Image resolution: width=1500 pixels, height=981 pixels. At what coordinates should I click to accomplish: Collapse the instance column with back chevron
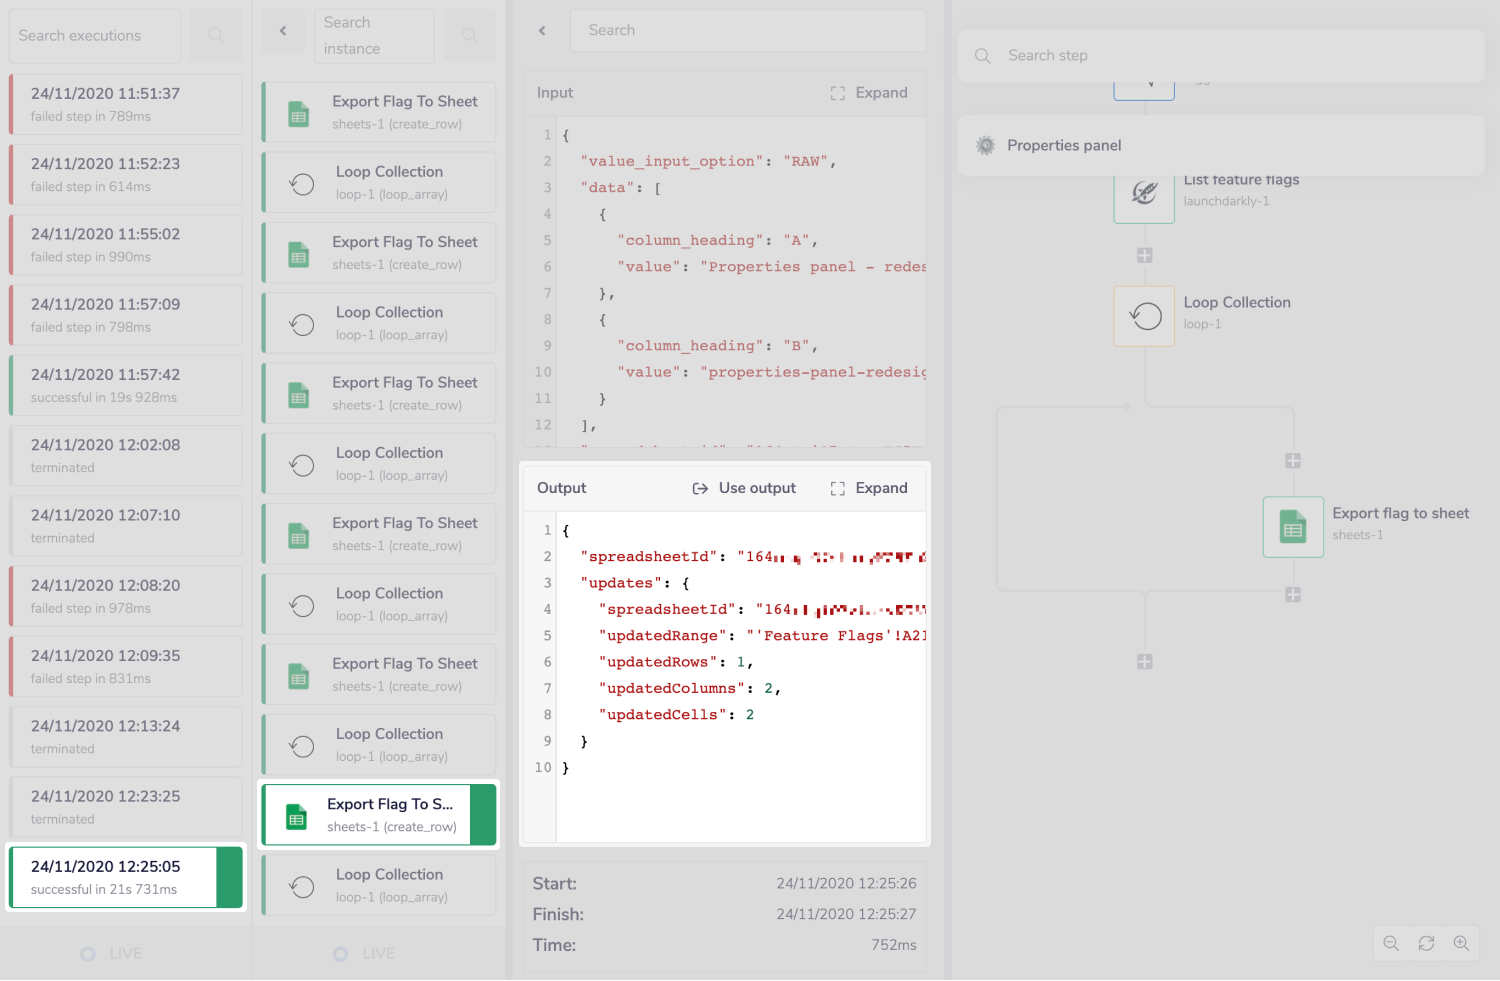pos(283,31)
